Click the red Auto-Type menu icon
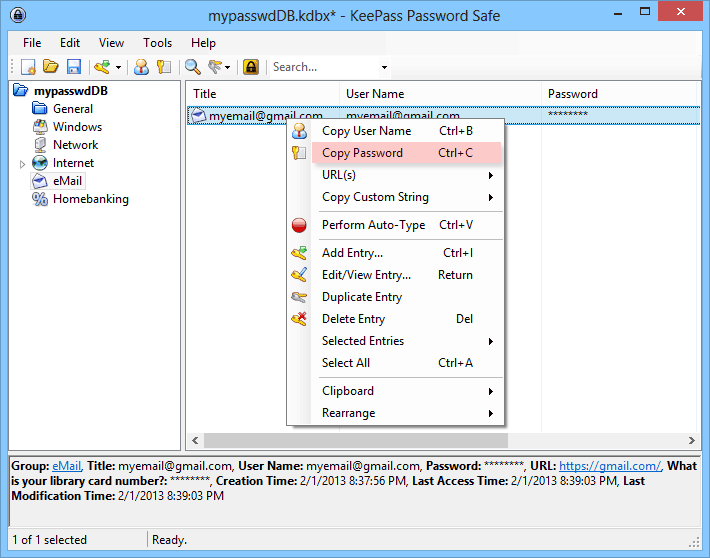Image resolution: width=710 pixels, height=558 pixels. 299,225
